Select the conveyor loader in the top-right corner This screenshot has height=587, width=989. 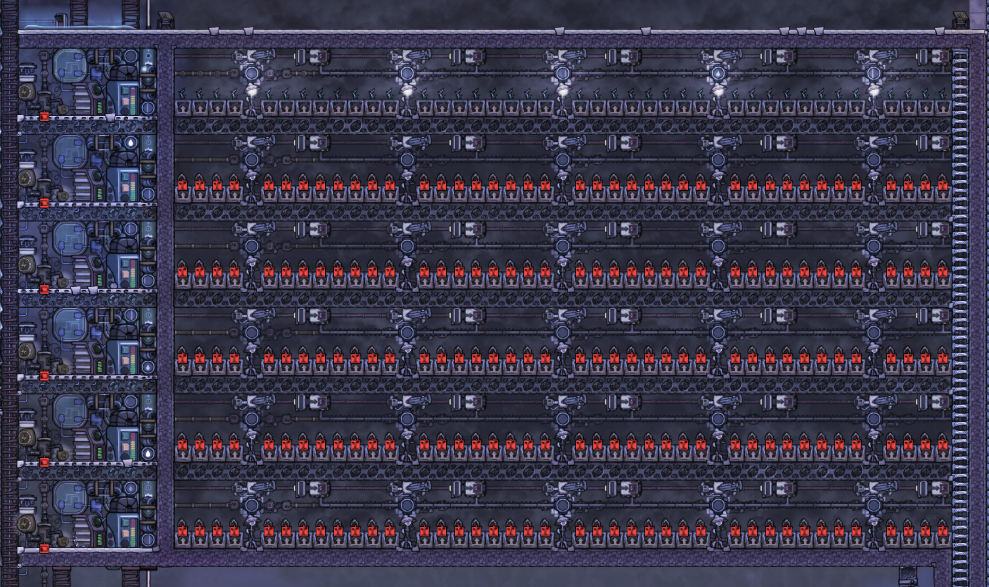941,57
